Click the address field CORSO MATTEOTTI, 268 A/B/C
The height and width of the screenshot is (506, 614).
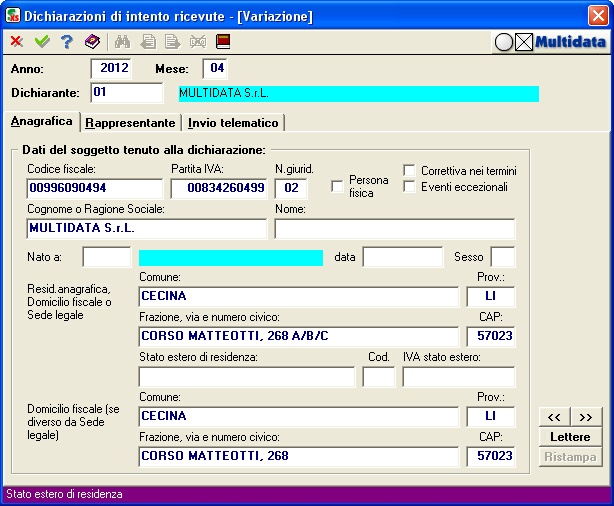point(298,337)
